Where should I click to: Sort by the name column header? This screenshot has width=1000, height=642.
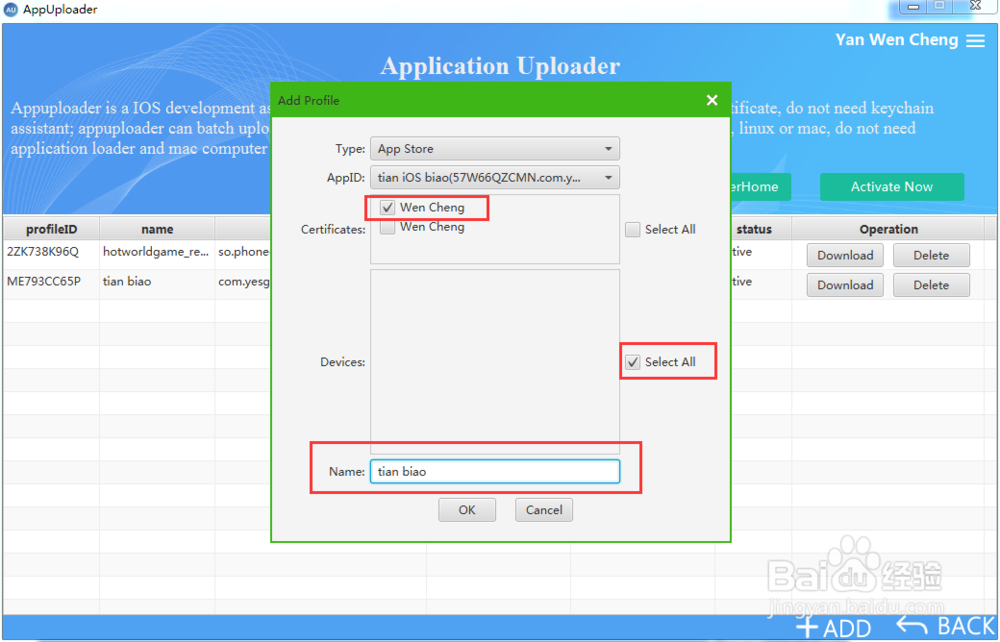tap(157, 229)
